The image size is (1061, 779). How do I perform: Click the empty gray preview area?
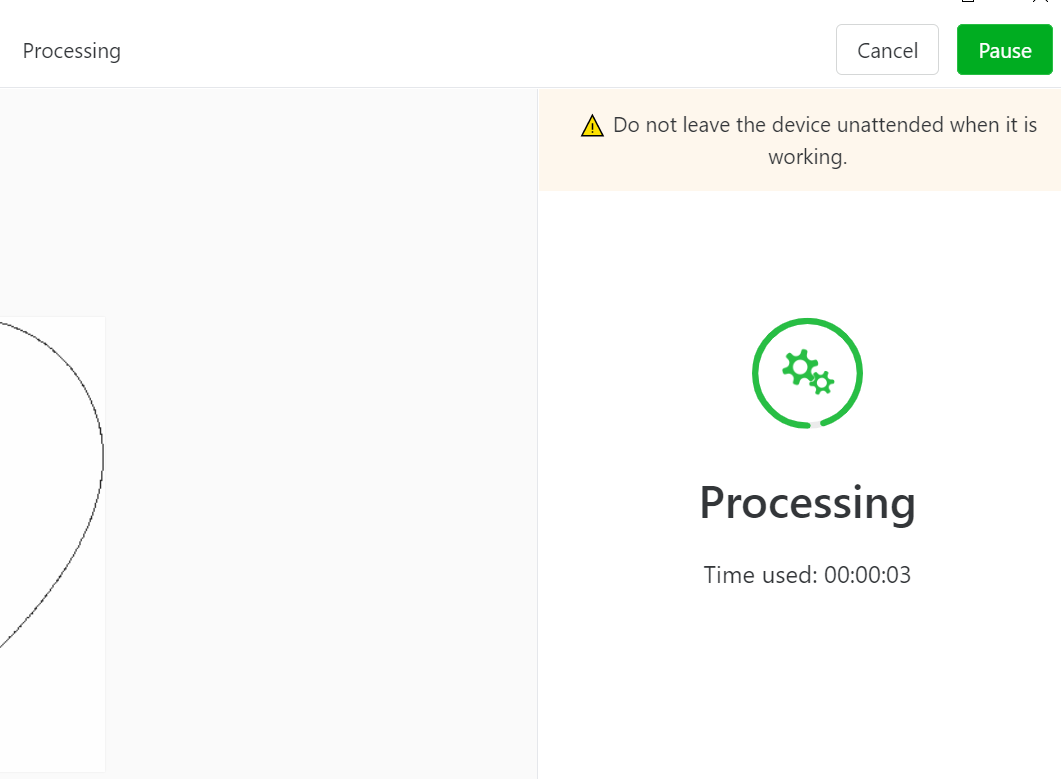[x=318, y=433]
